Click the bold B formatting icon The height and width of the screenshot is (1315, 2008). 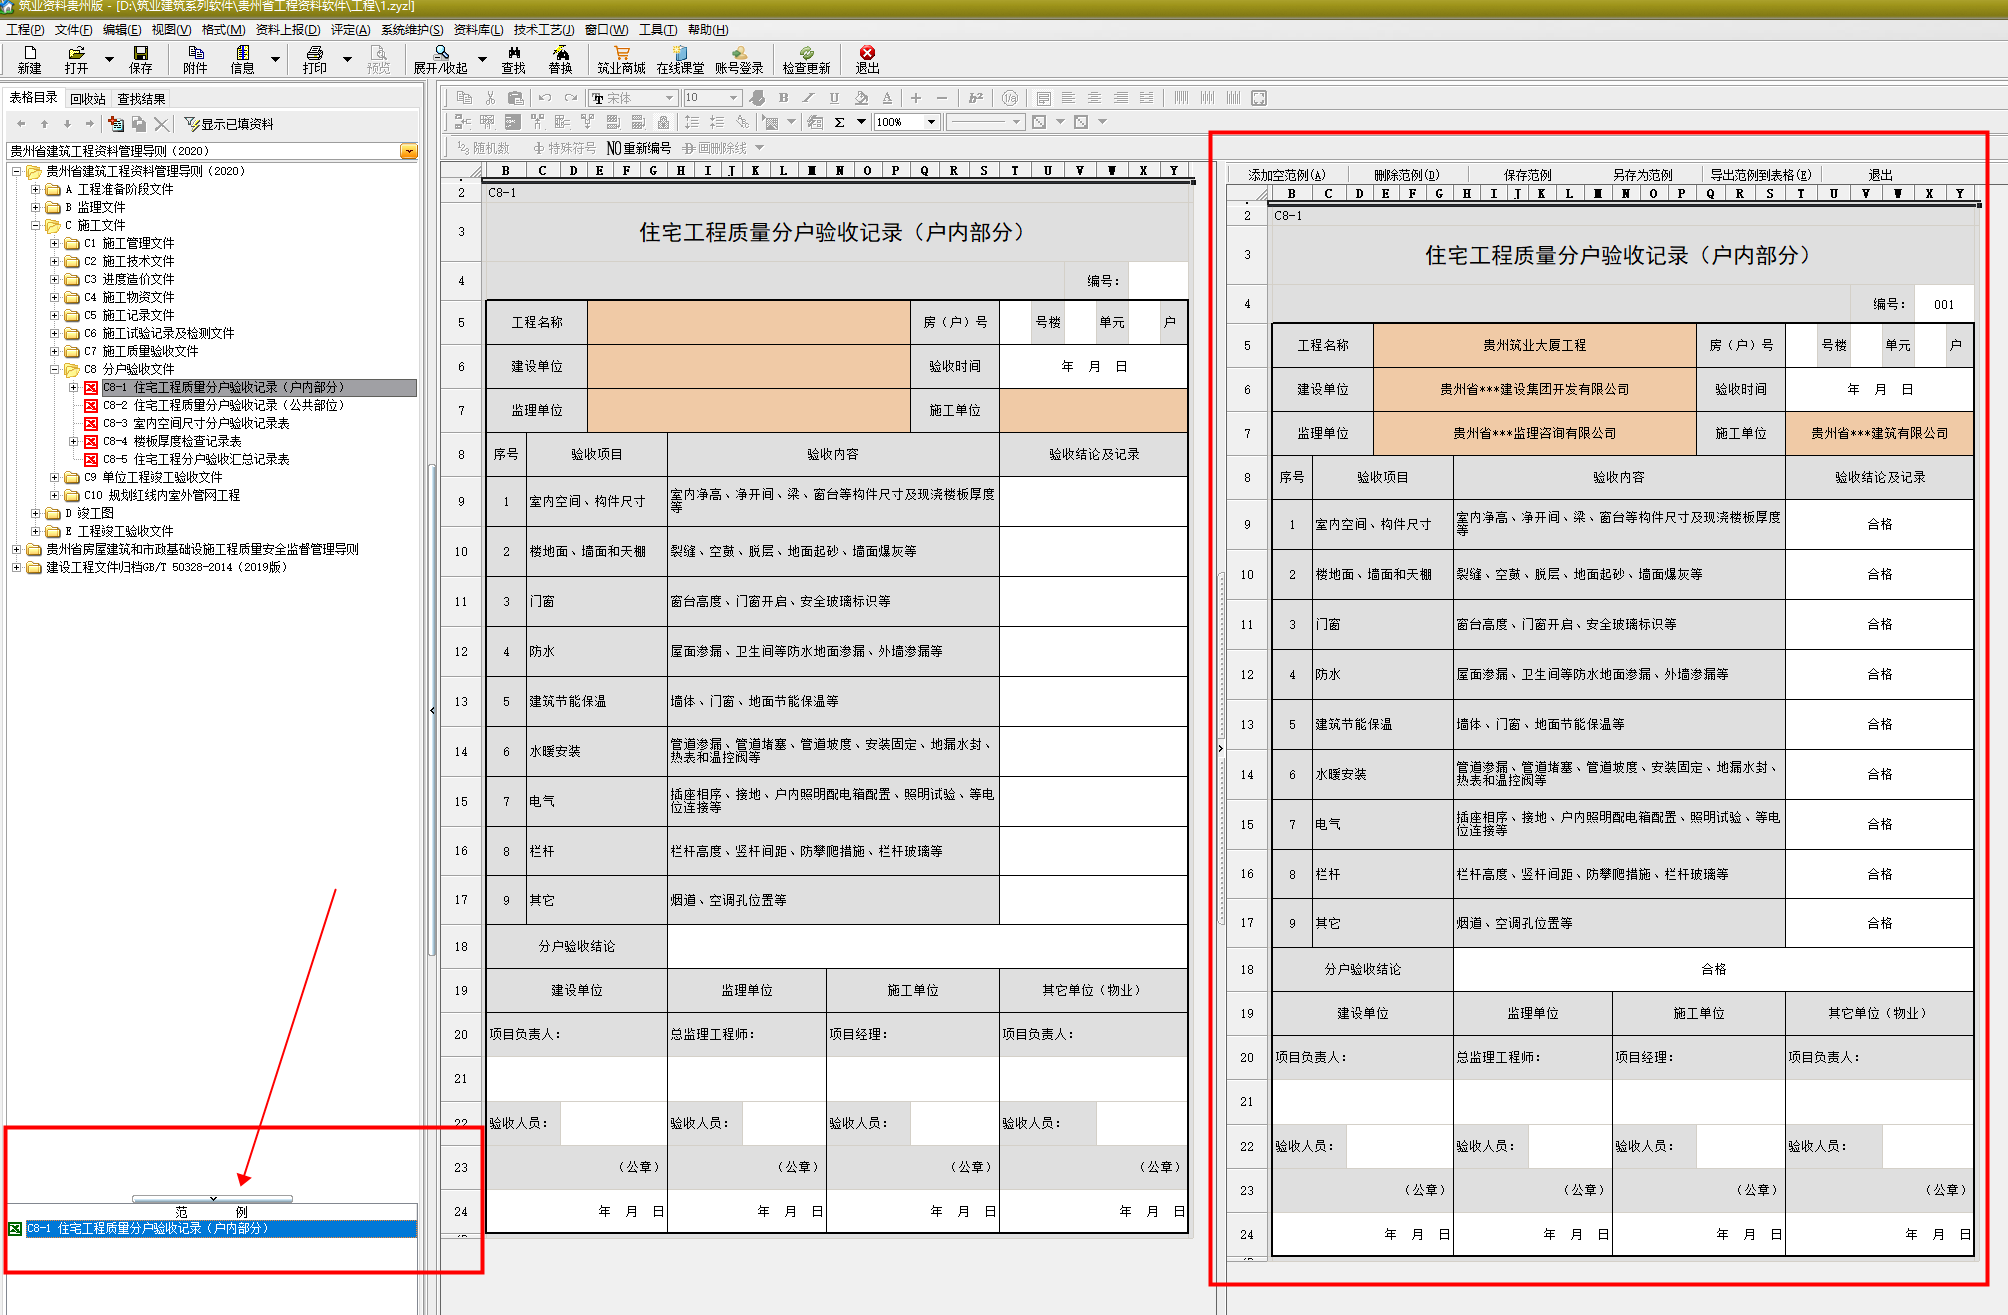pyautogui.click(x=783, y=98)
